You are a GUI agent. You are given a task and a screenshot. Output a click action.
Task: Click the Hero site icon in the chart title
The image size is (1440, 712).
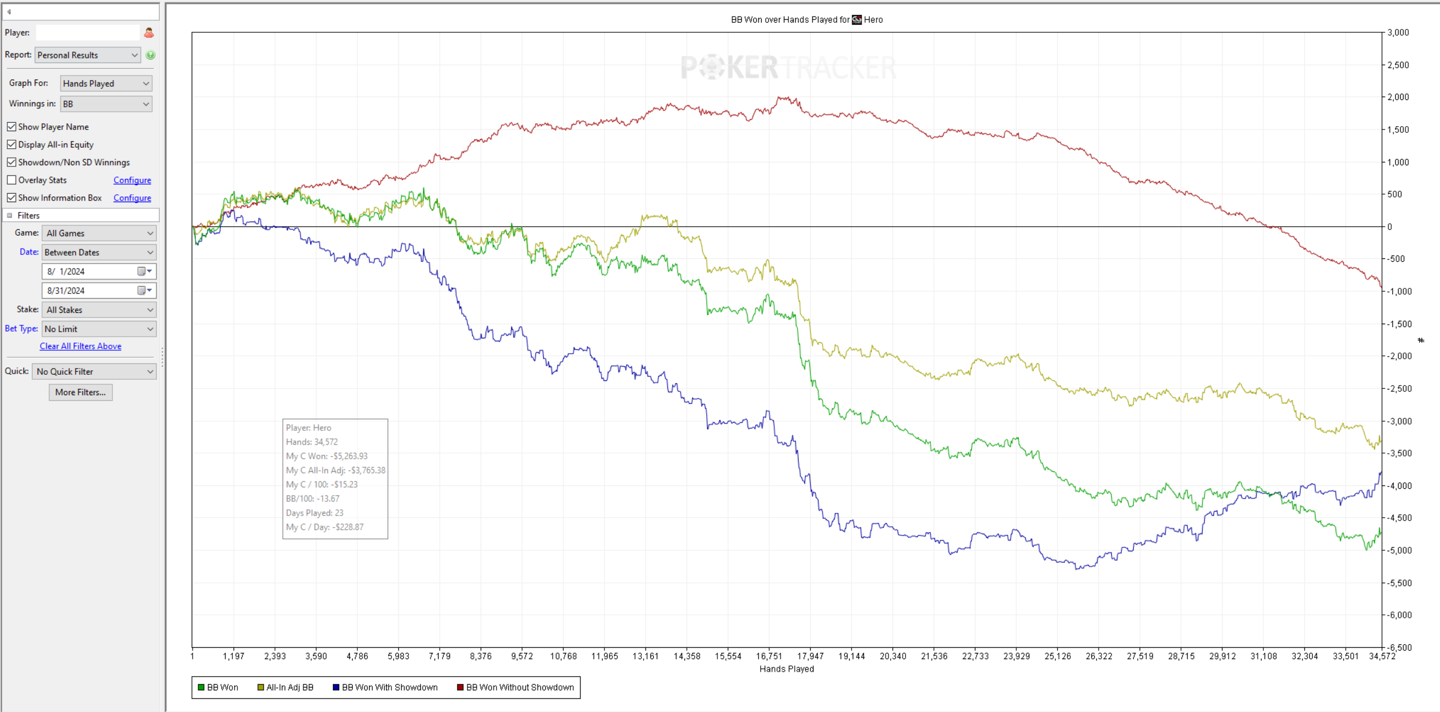coord(857,20)
